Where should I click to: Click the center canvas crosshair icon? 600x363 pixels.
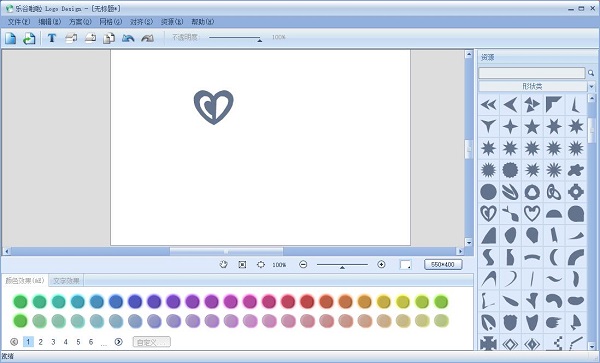pyautogui.click(x=261, y=264)
